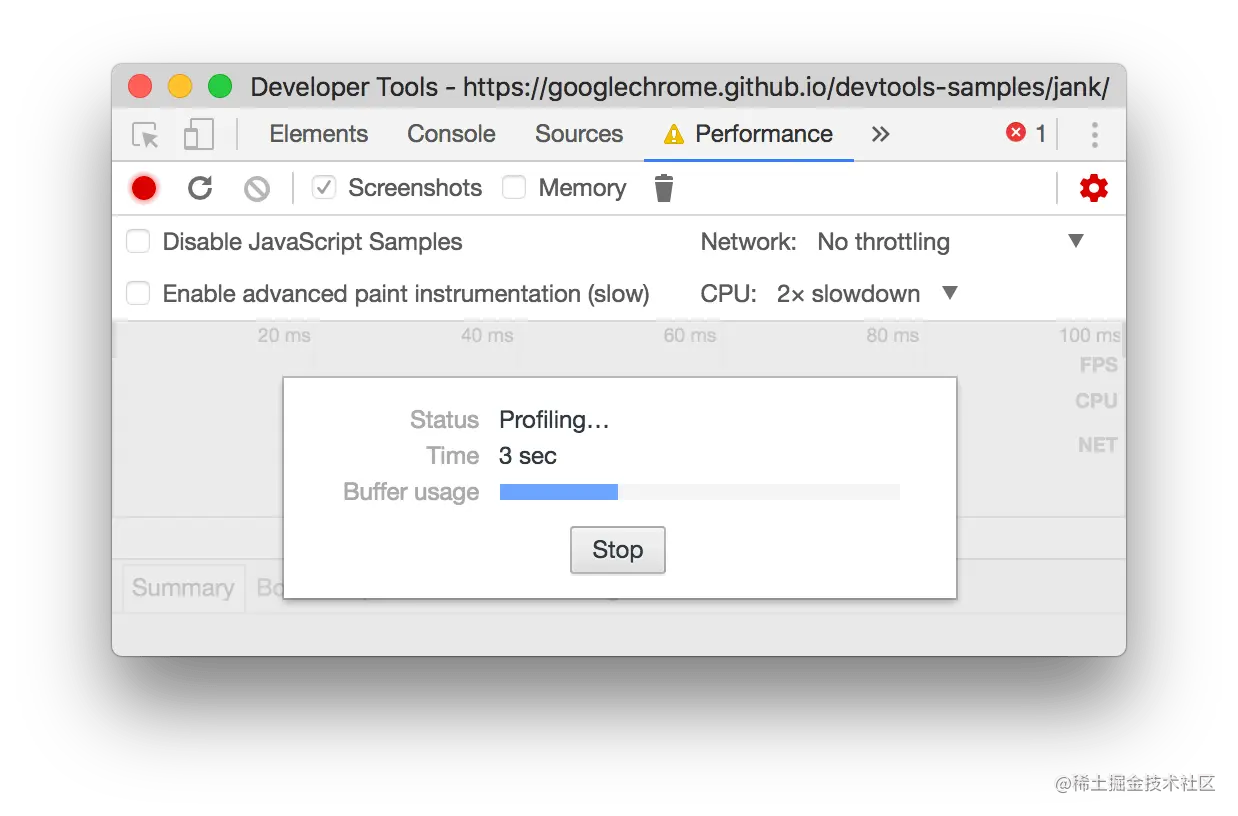Viewport: 1238px width, 816px height.
Task: Click the red error count indicator
Action: (1026, 133)
